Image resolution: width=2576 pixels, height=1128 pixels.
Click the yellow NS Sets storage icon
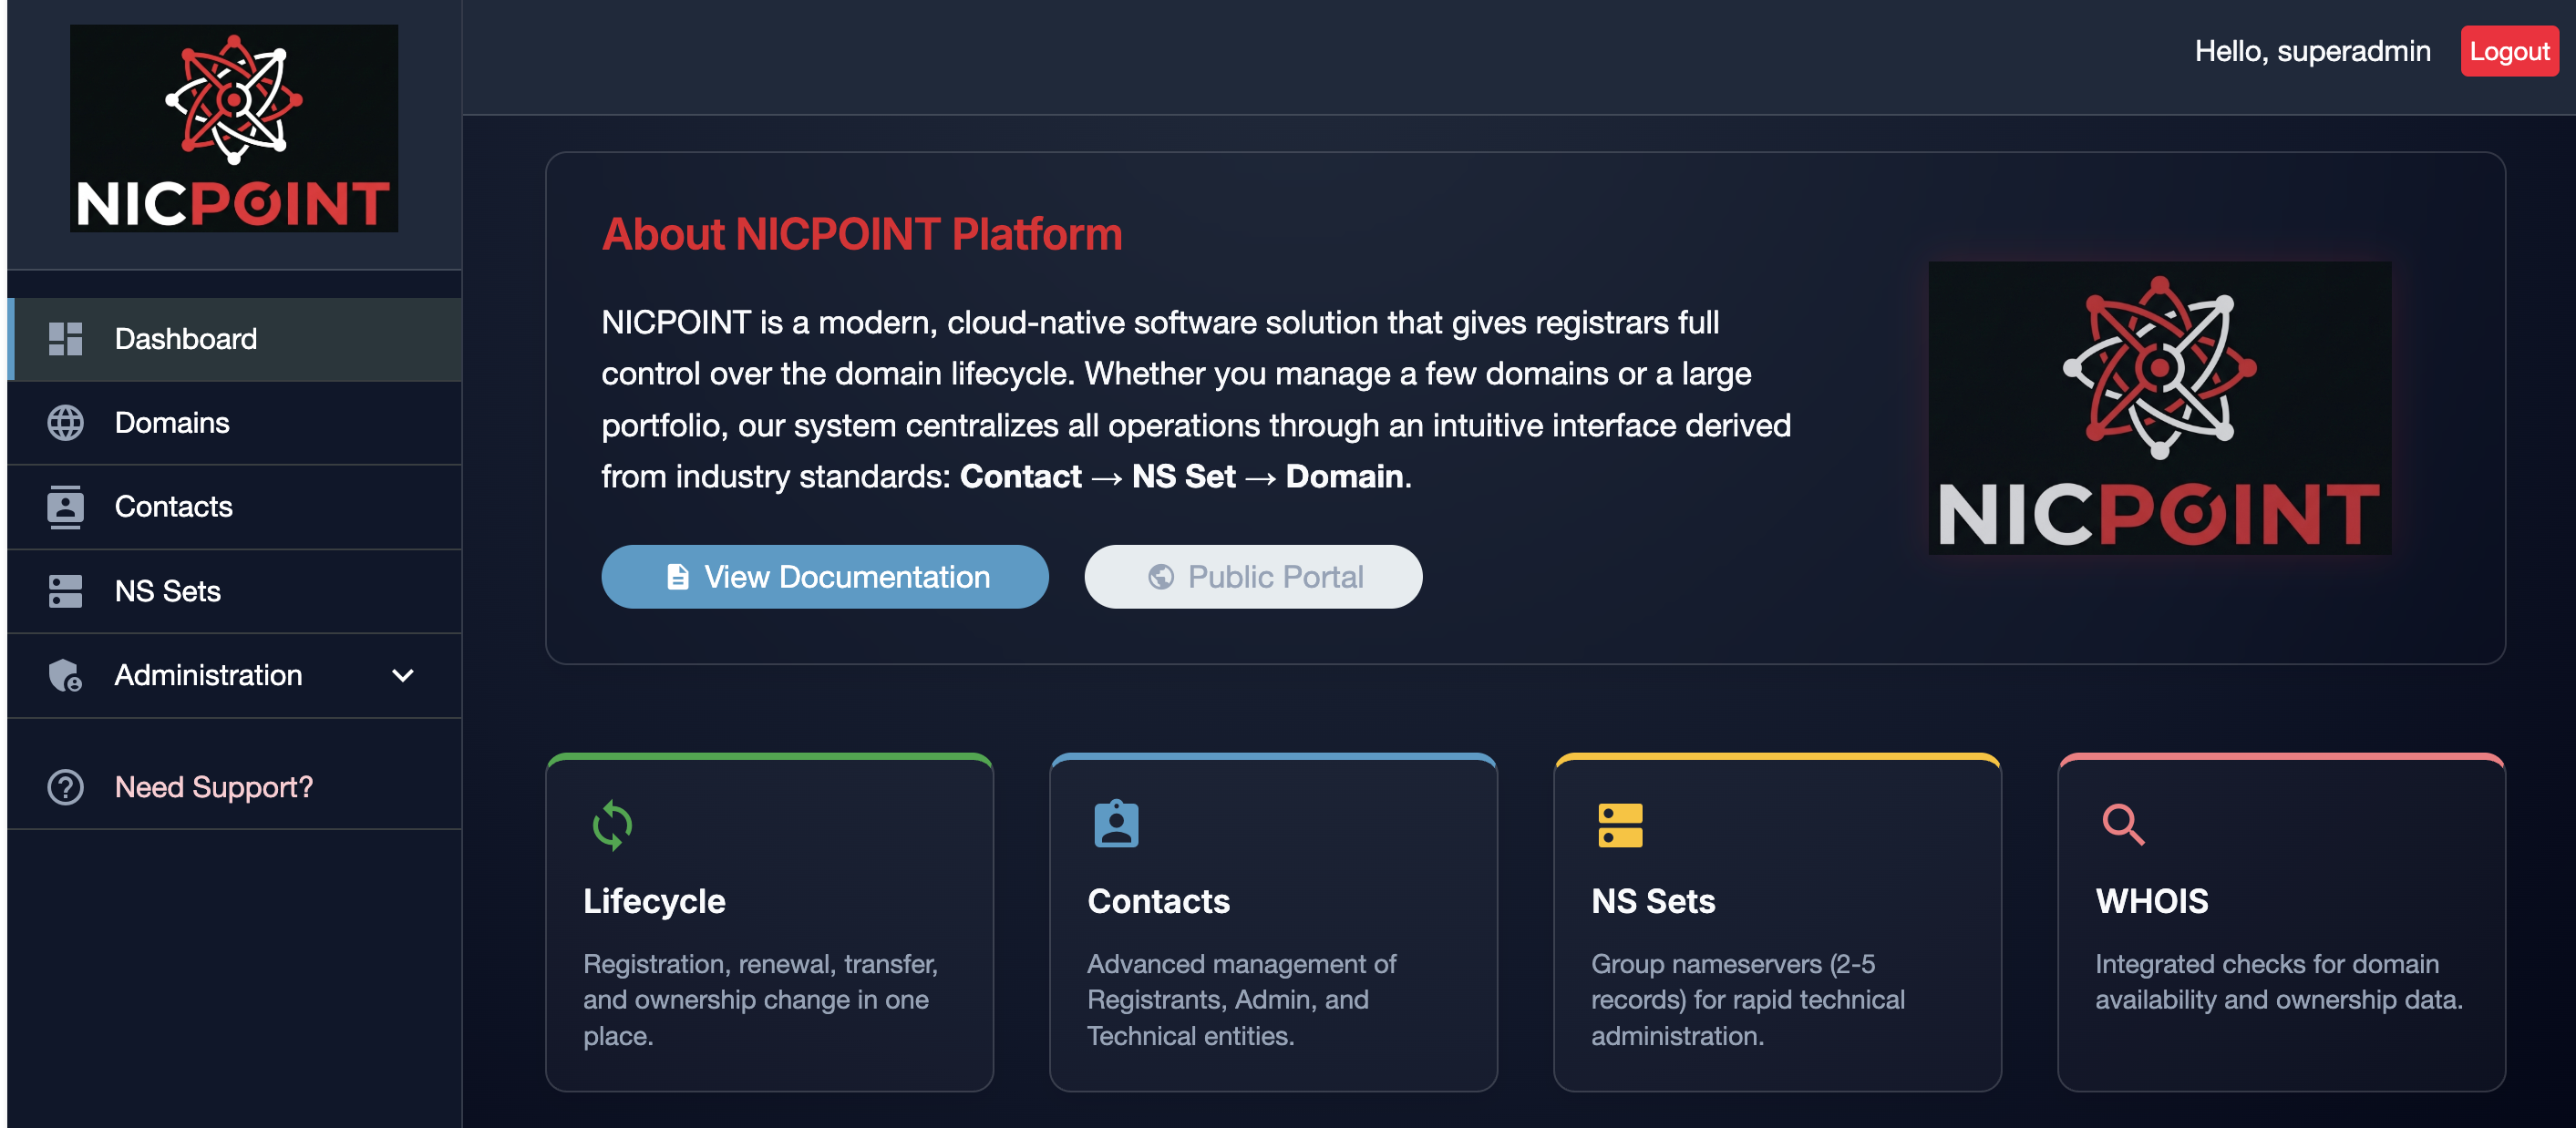pos(1620,825)
